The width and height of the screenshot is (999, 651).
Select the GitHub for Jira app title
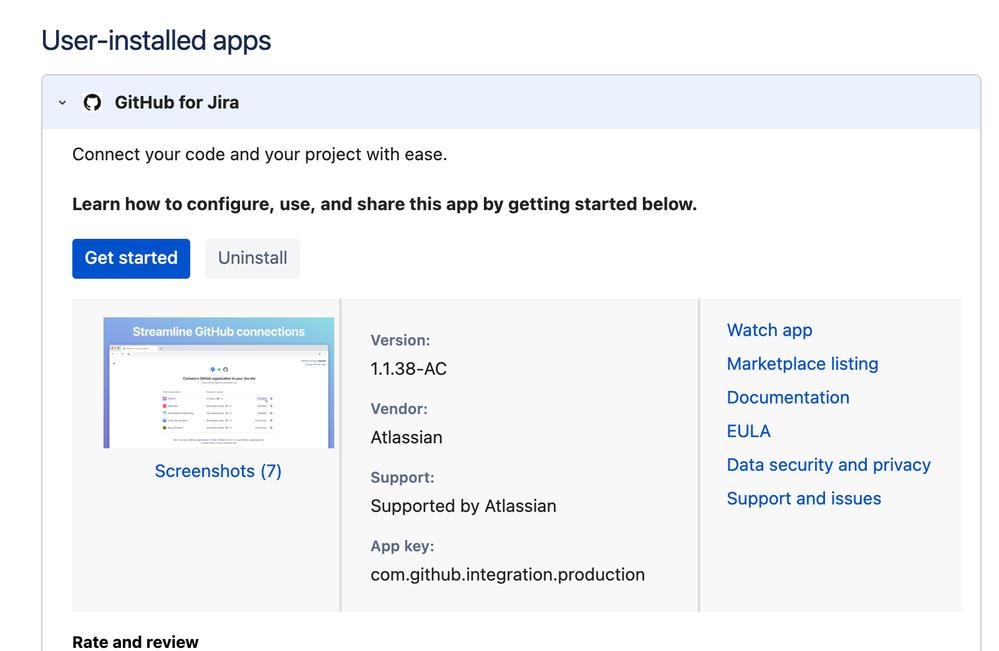176,103
